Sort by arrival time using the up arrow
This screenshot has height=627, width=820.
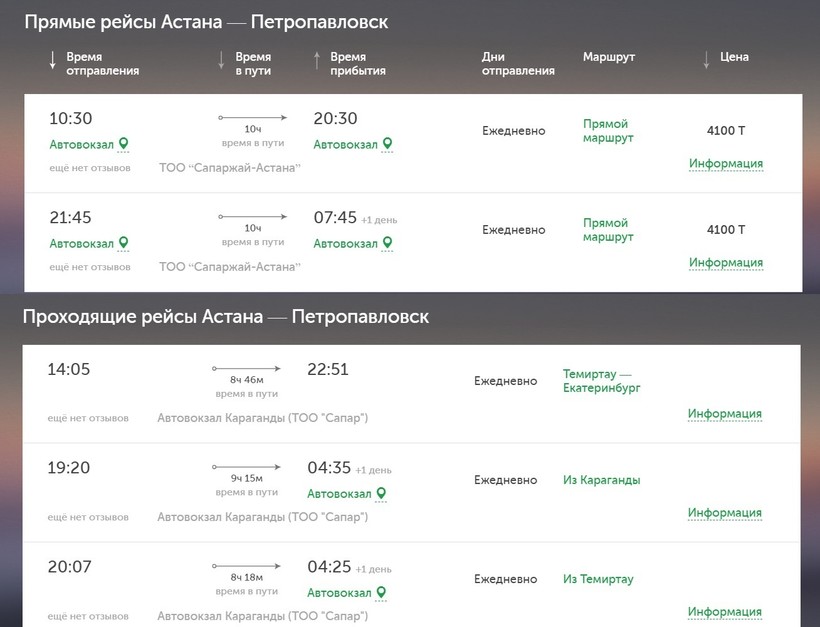pyautogui.click(x=318, y=61)
